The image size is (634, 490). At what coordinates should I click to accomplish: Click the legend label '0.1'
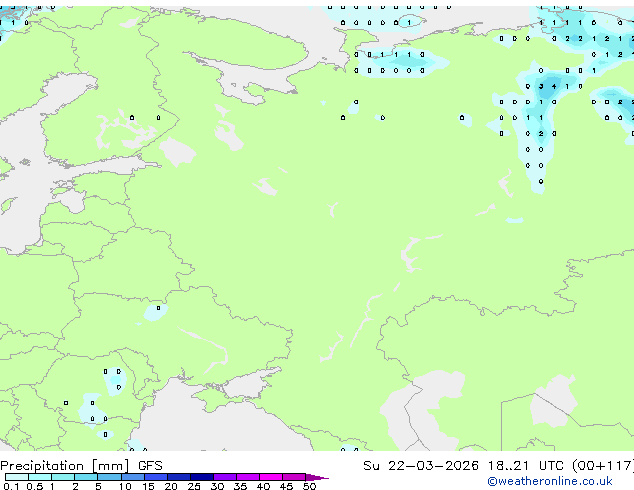point(11,486)
